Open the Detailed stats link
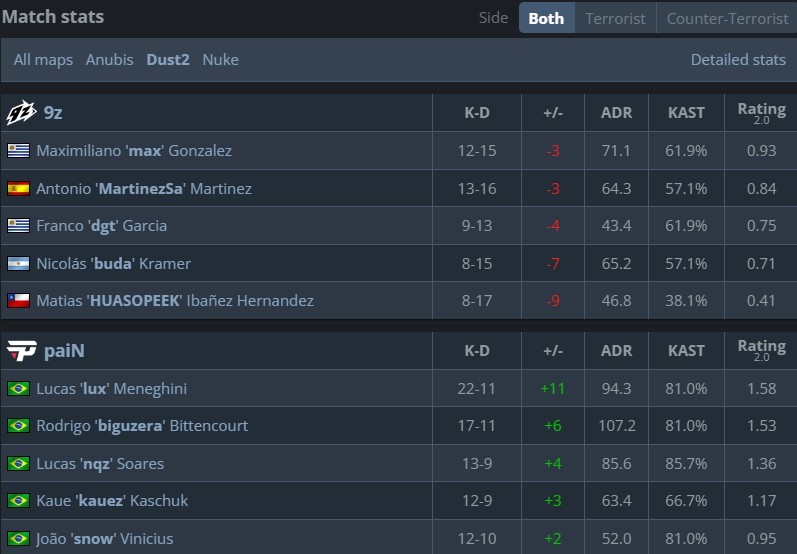 (x=738, y=60)
